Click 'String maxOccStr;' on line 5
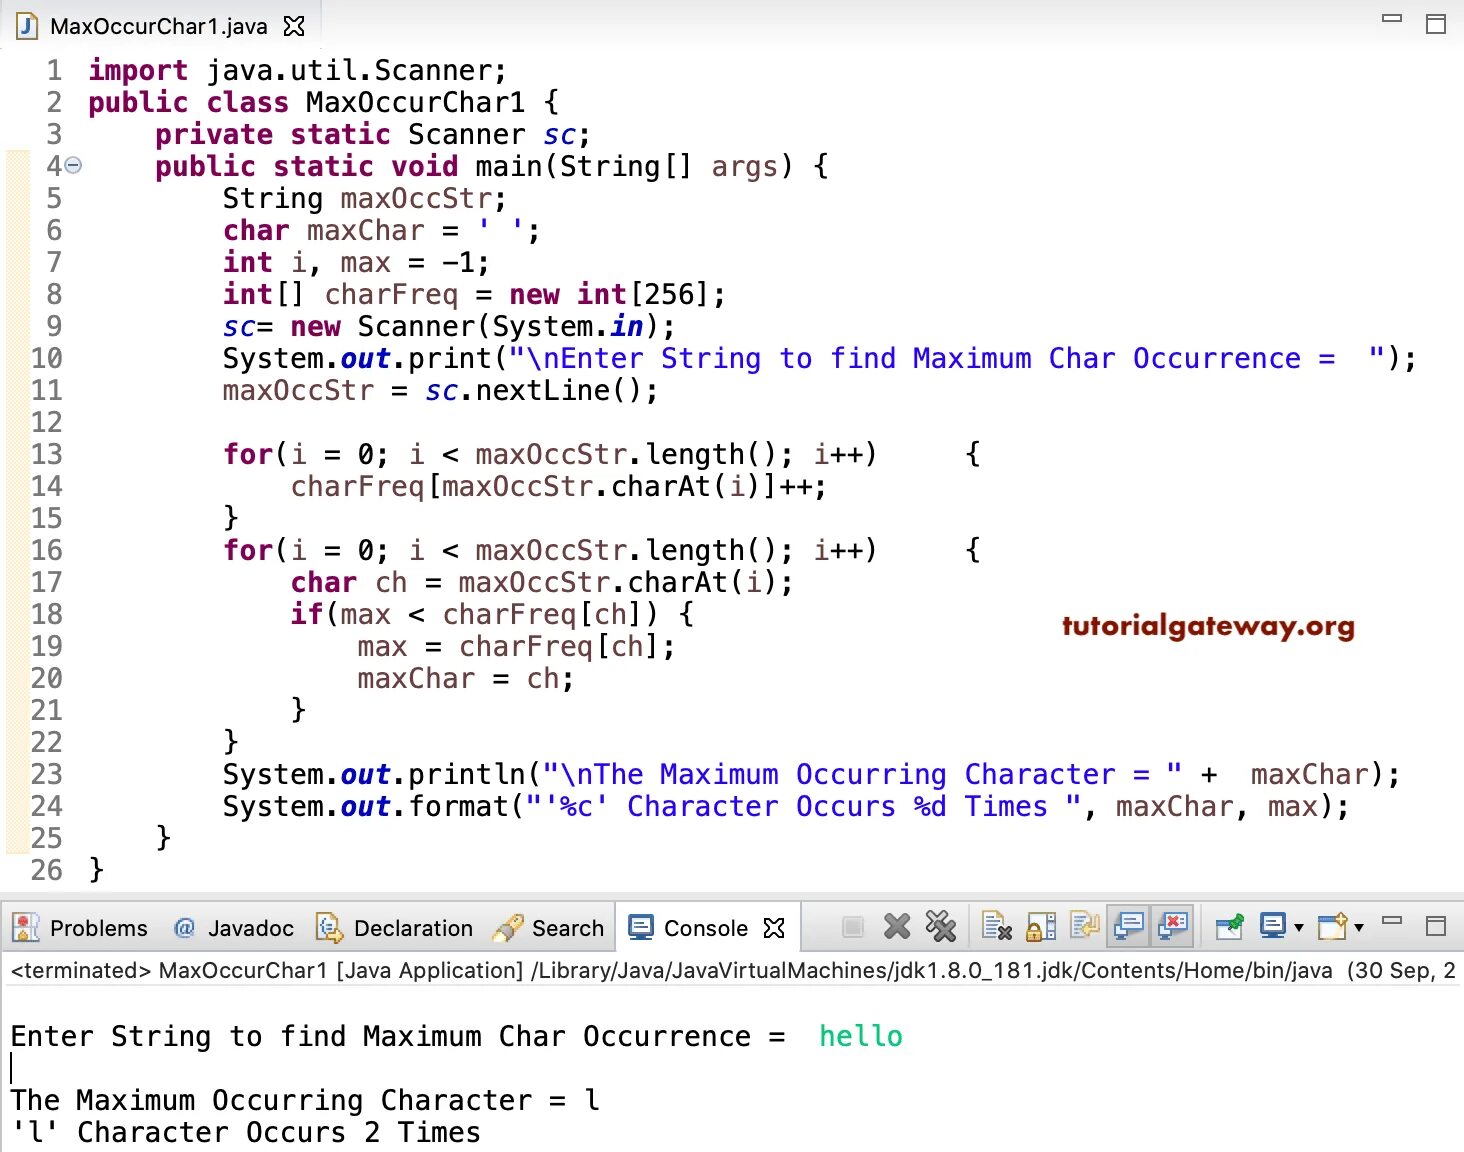1464x1152 pixels. (x=364, y=198)
